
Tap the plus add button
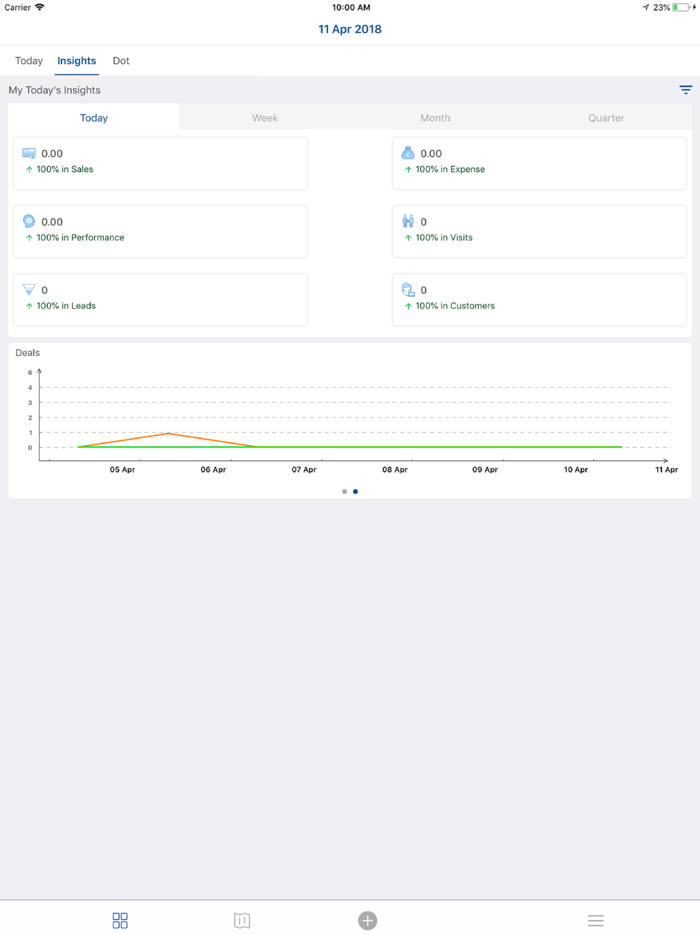(368, 920)
